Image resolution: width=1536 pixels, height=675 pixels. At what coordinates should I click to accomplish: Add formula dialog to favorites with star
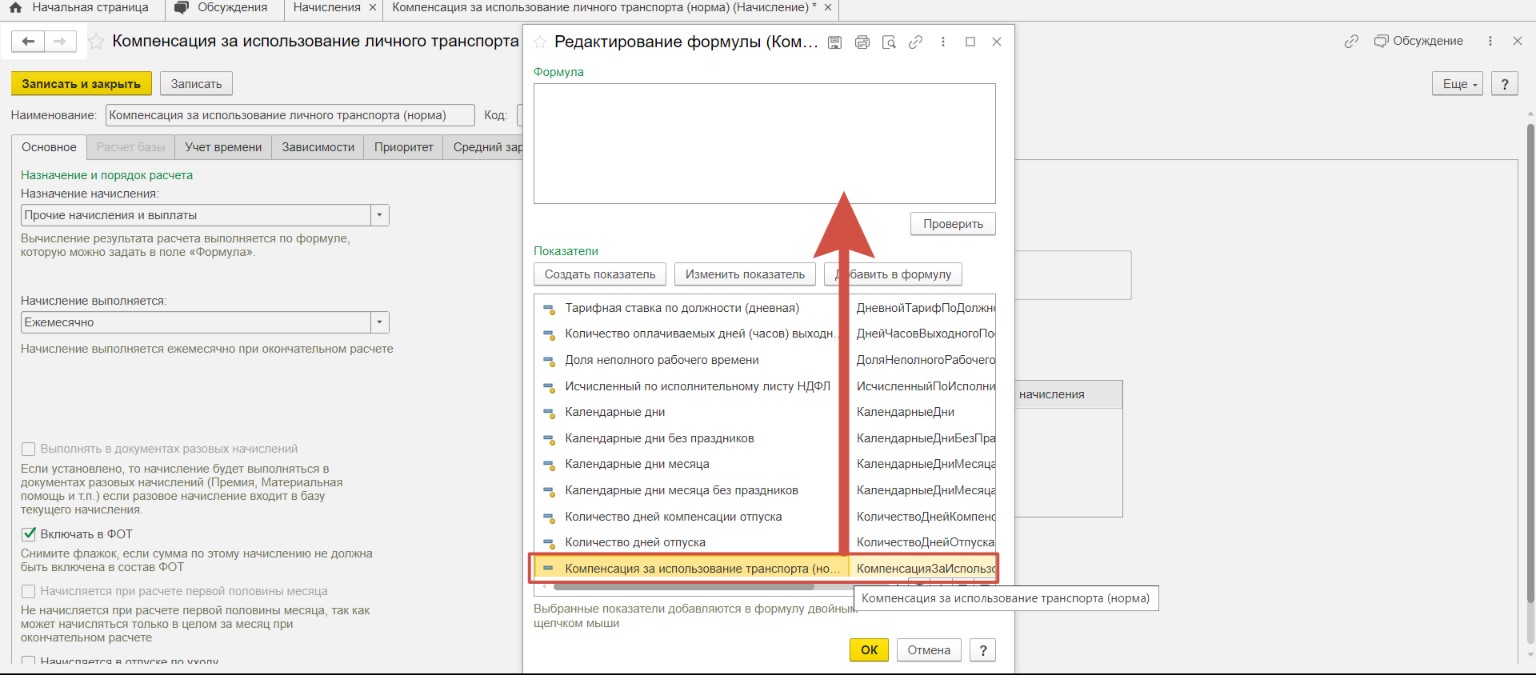click(540, 42)
